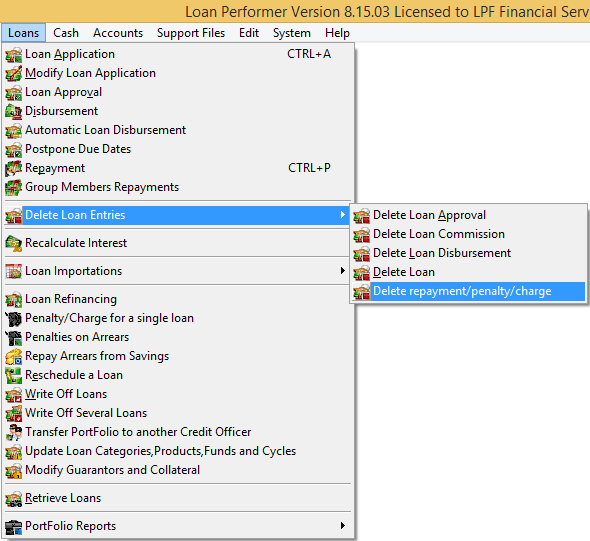The width and height of the screenshot is (590, 541).
Task: Click the Transfer PortFolio credit officer icon
Action: [14, 432]
